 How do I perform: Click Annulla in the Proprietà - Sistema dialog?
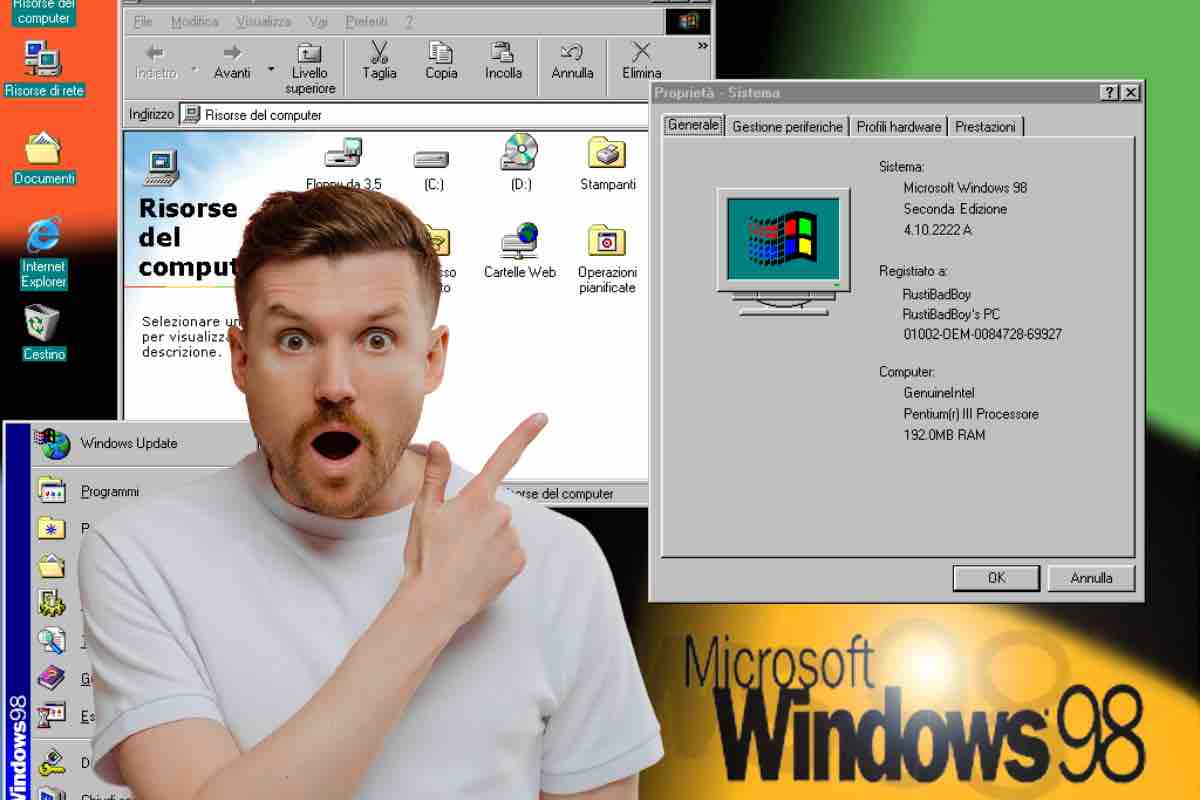(1091, 578)
